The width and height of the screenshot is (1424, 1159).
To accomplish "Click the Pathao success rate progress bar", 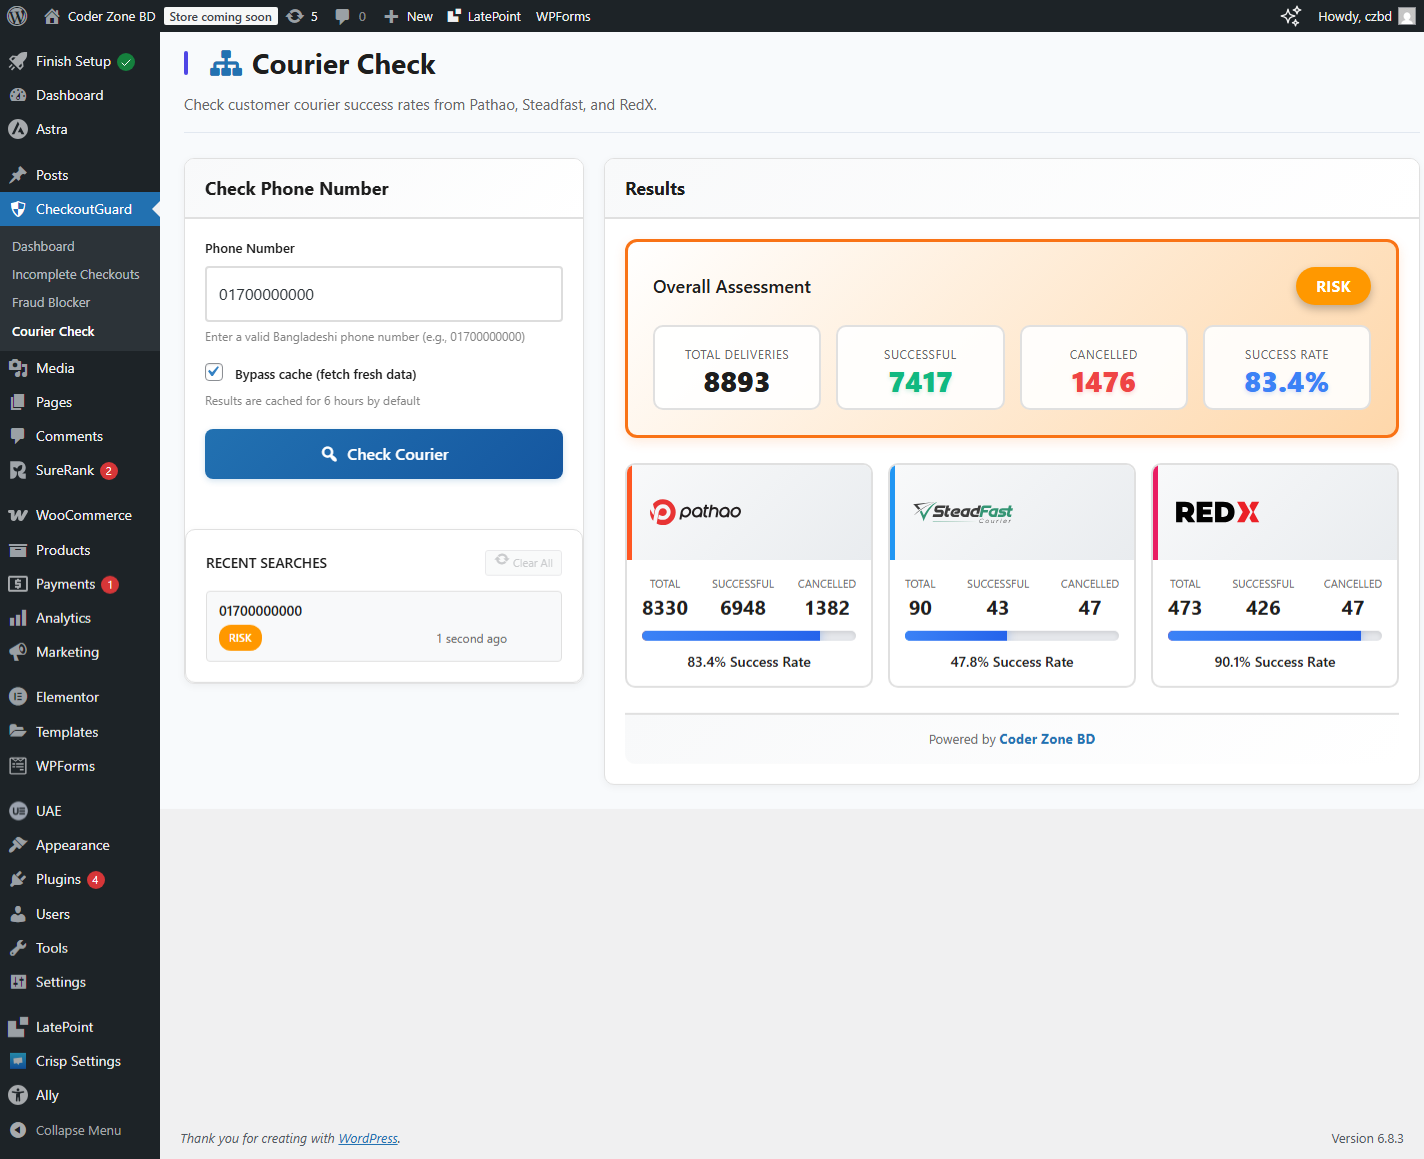I will click(748, 635).
